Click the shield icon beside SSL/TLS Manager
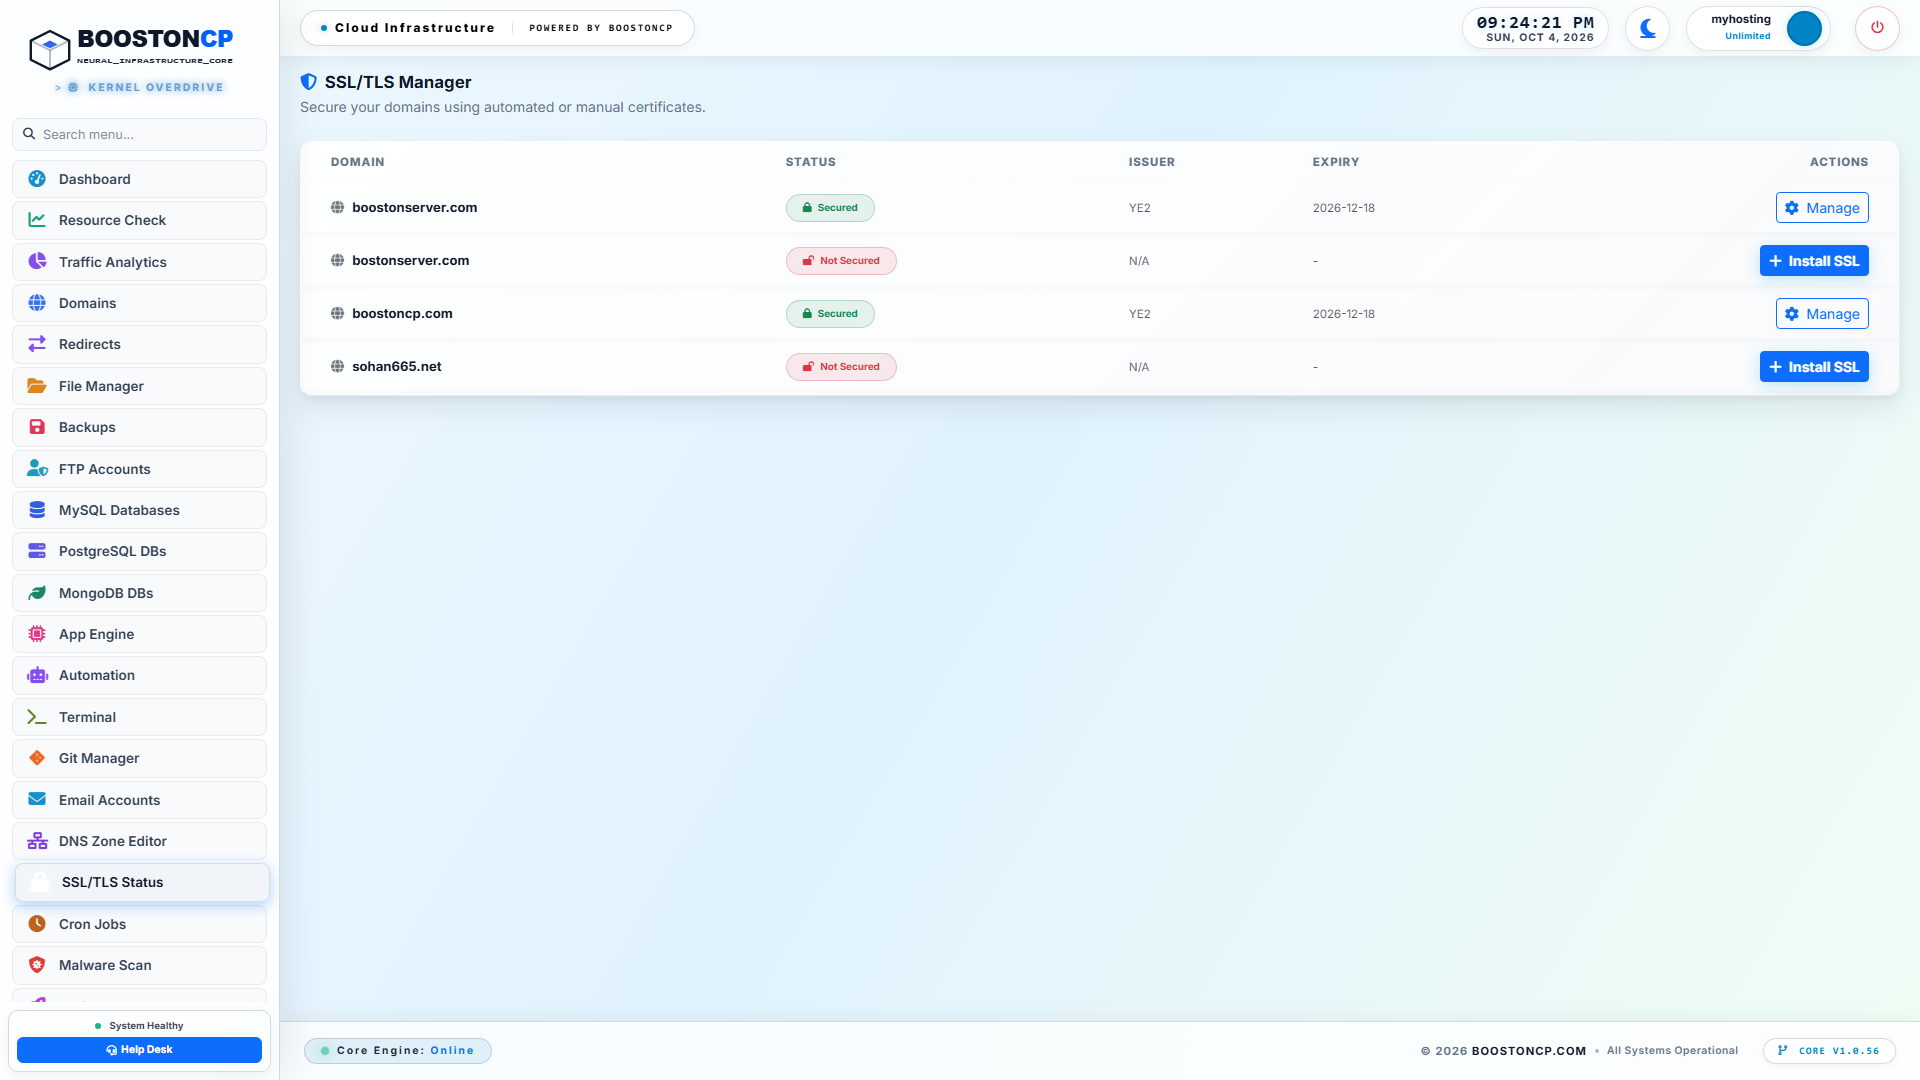1920x1080 pixels. click(x=309, y=82)
